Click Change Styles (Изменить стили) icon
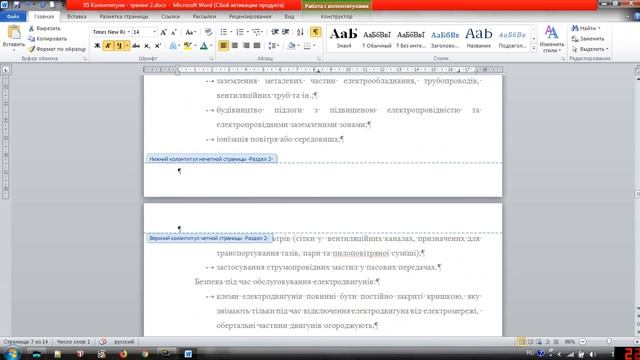Image resolution: width=640 pixels, height=360 pixels. [x=551, y=39]
